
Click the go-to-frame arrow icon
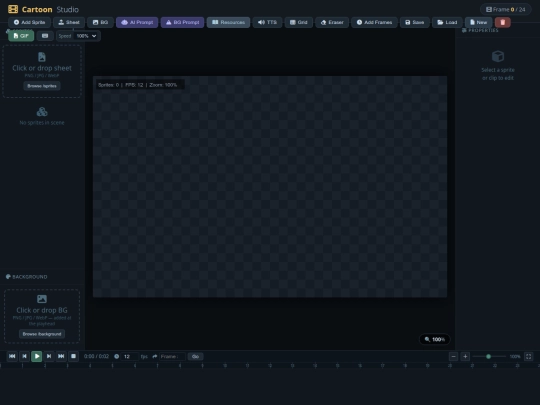click(155, 356)
